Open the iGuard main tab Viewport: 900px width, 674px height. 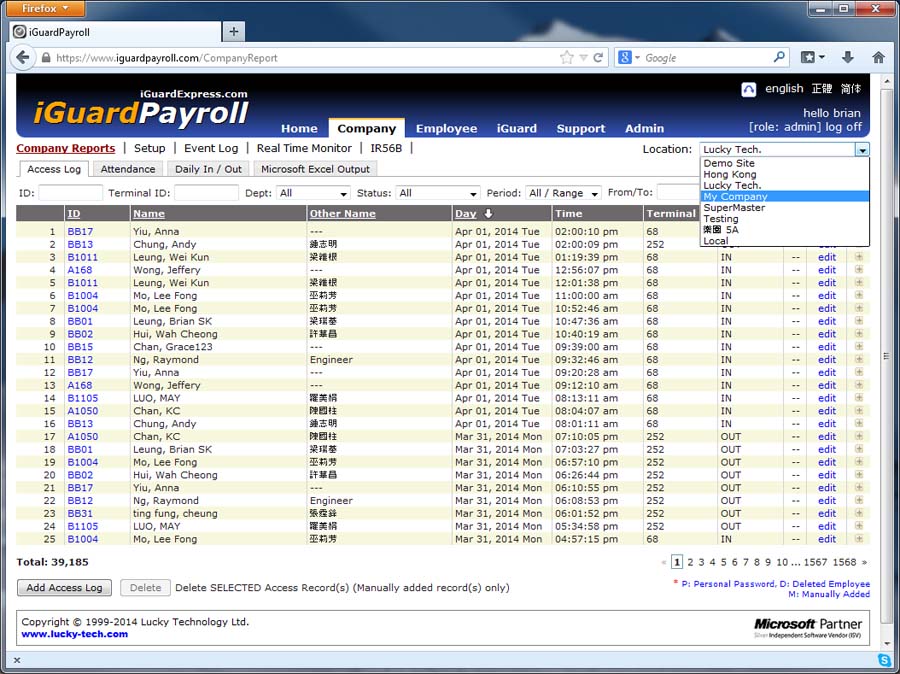point(517,129)
